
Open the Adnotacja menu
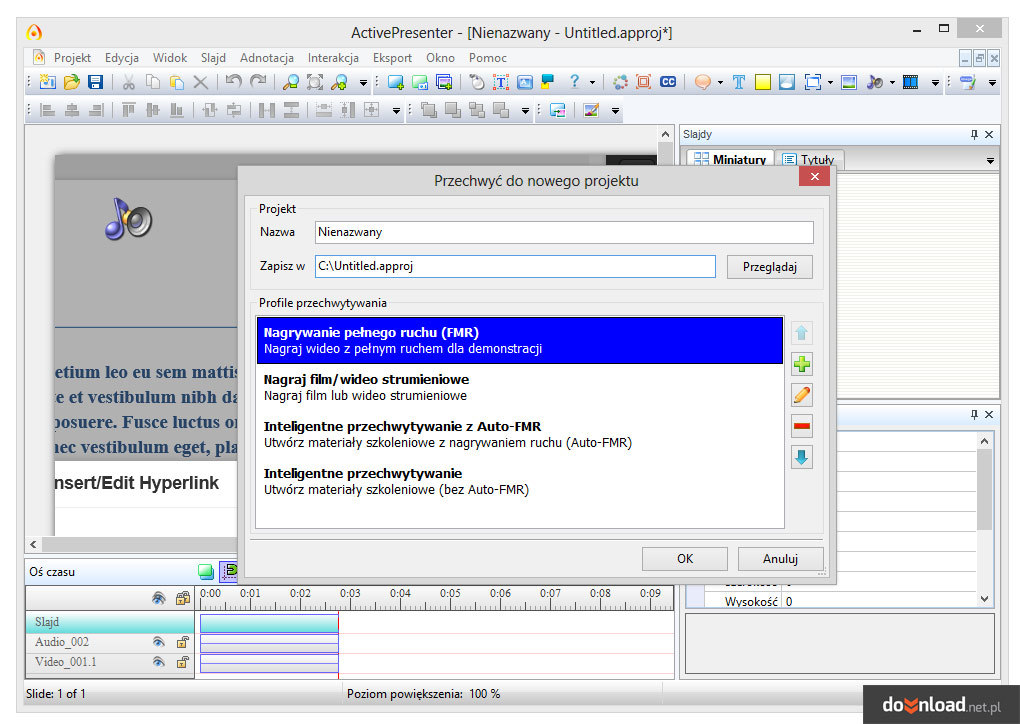point(267,58)
